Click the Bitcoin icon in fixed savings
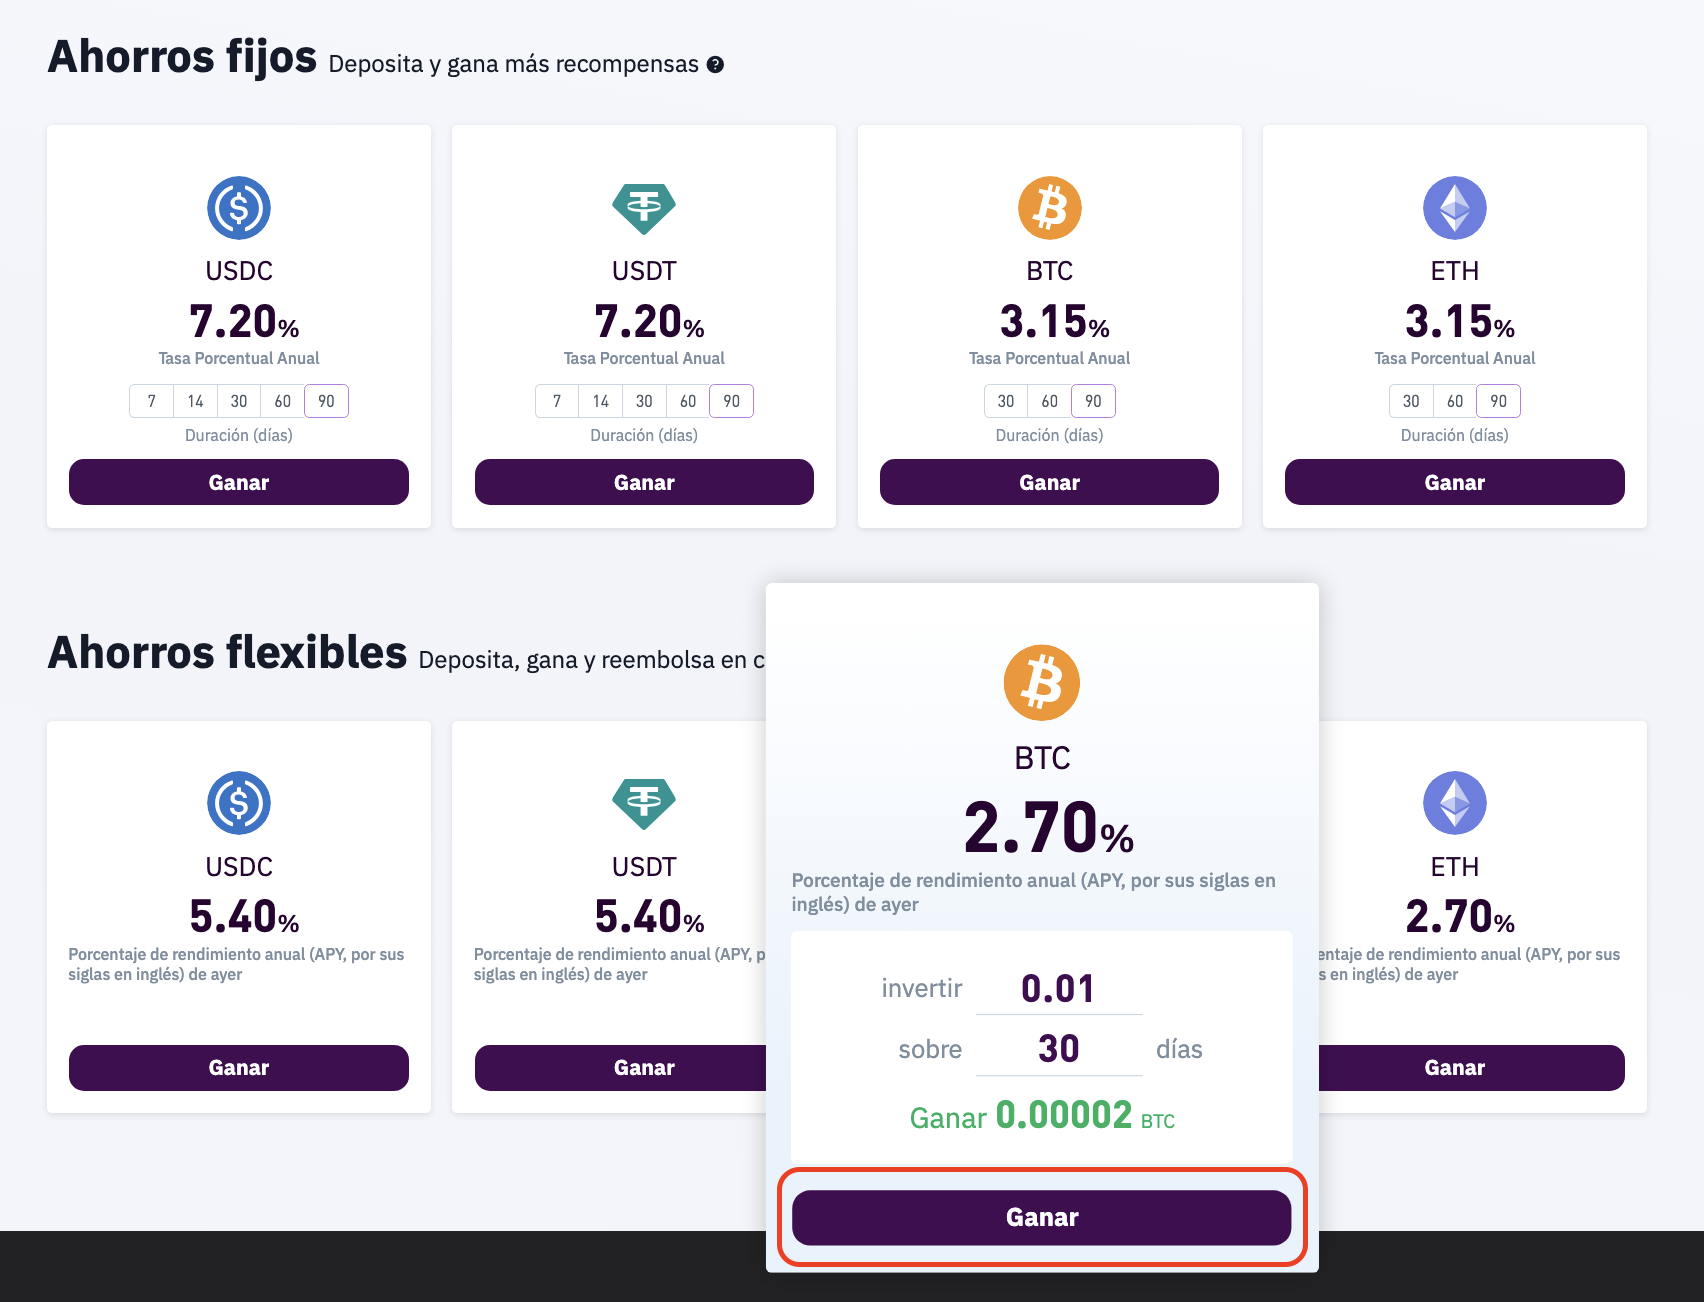Image resolution: width=1704 pixels, height=1302 pixels. (x=1049, y=208)
